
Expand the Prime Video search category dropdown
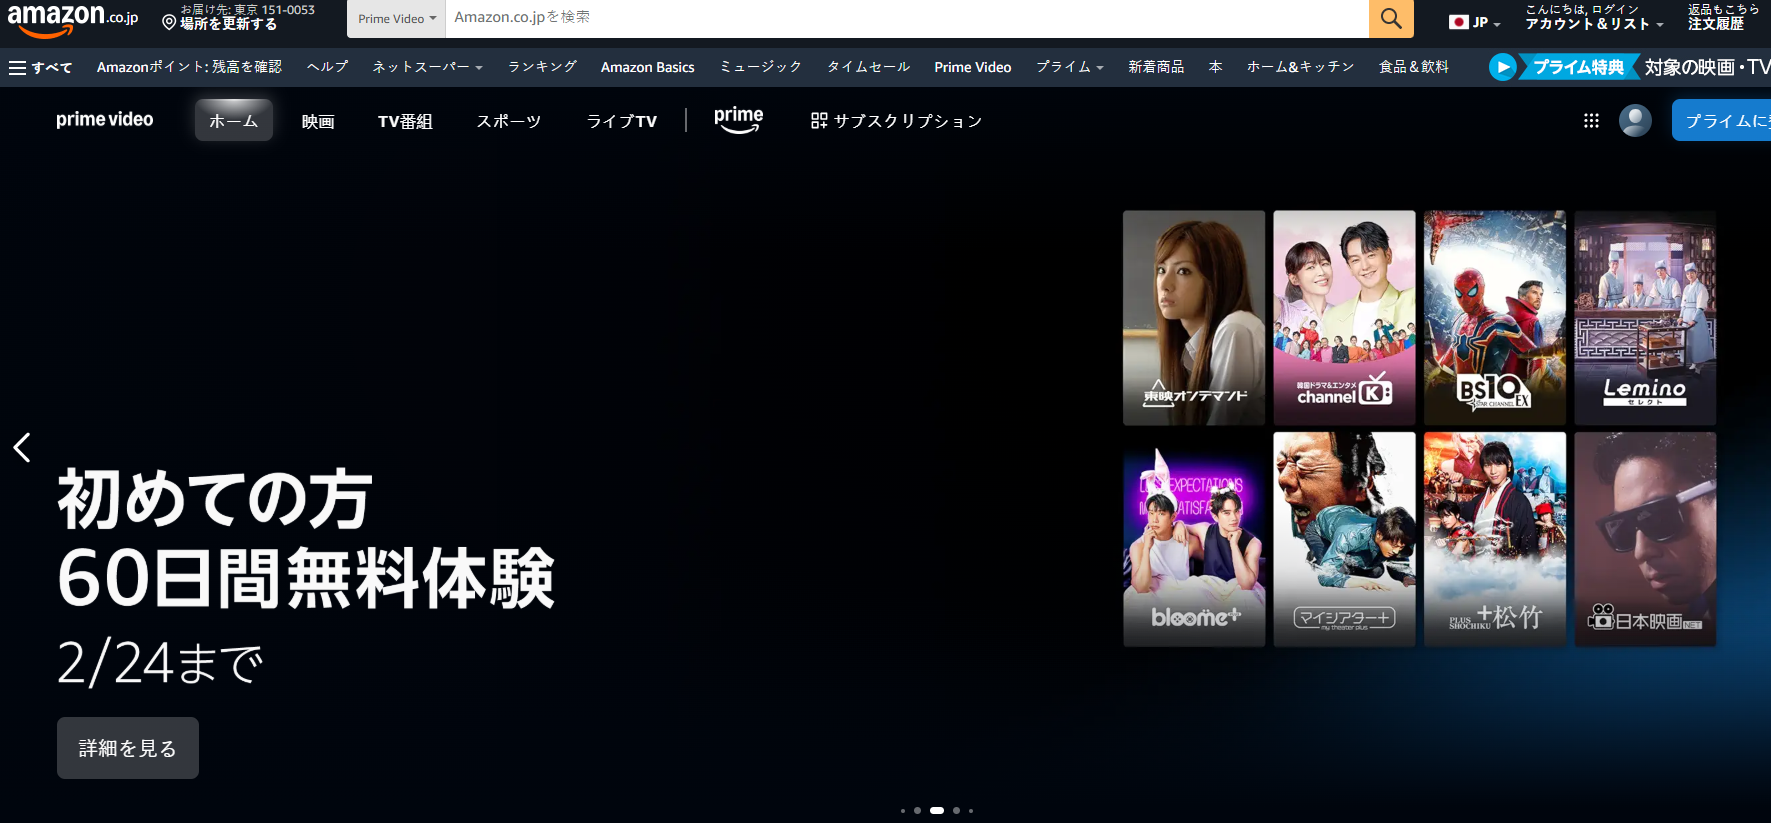click(397, 19)
